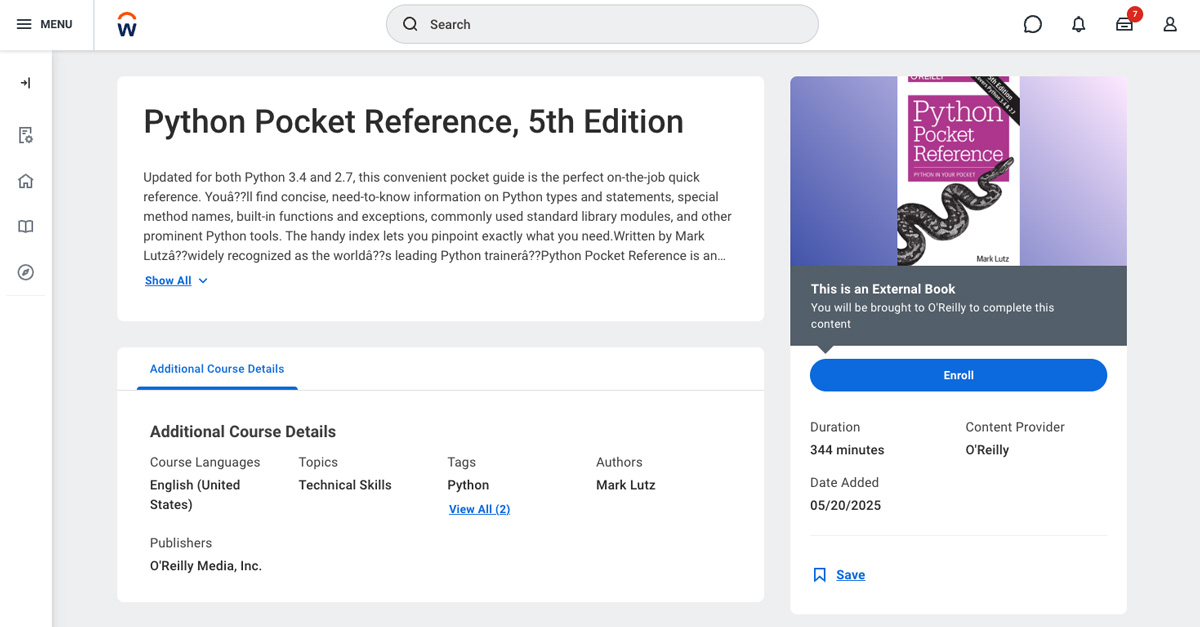The height and width of the screenshot is (627, 1200).
Task: Click the Authors label
Action: pos(619,462)
